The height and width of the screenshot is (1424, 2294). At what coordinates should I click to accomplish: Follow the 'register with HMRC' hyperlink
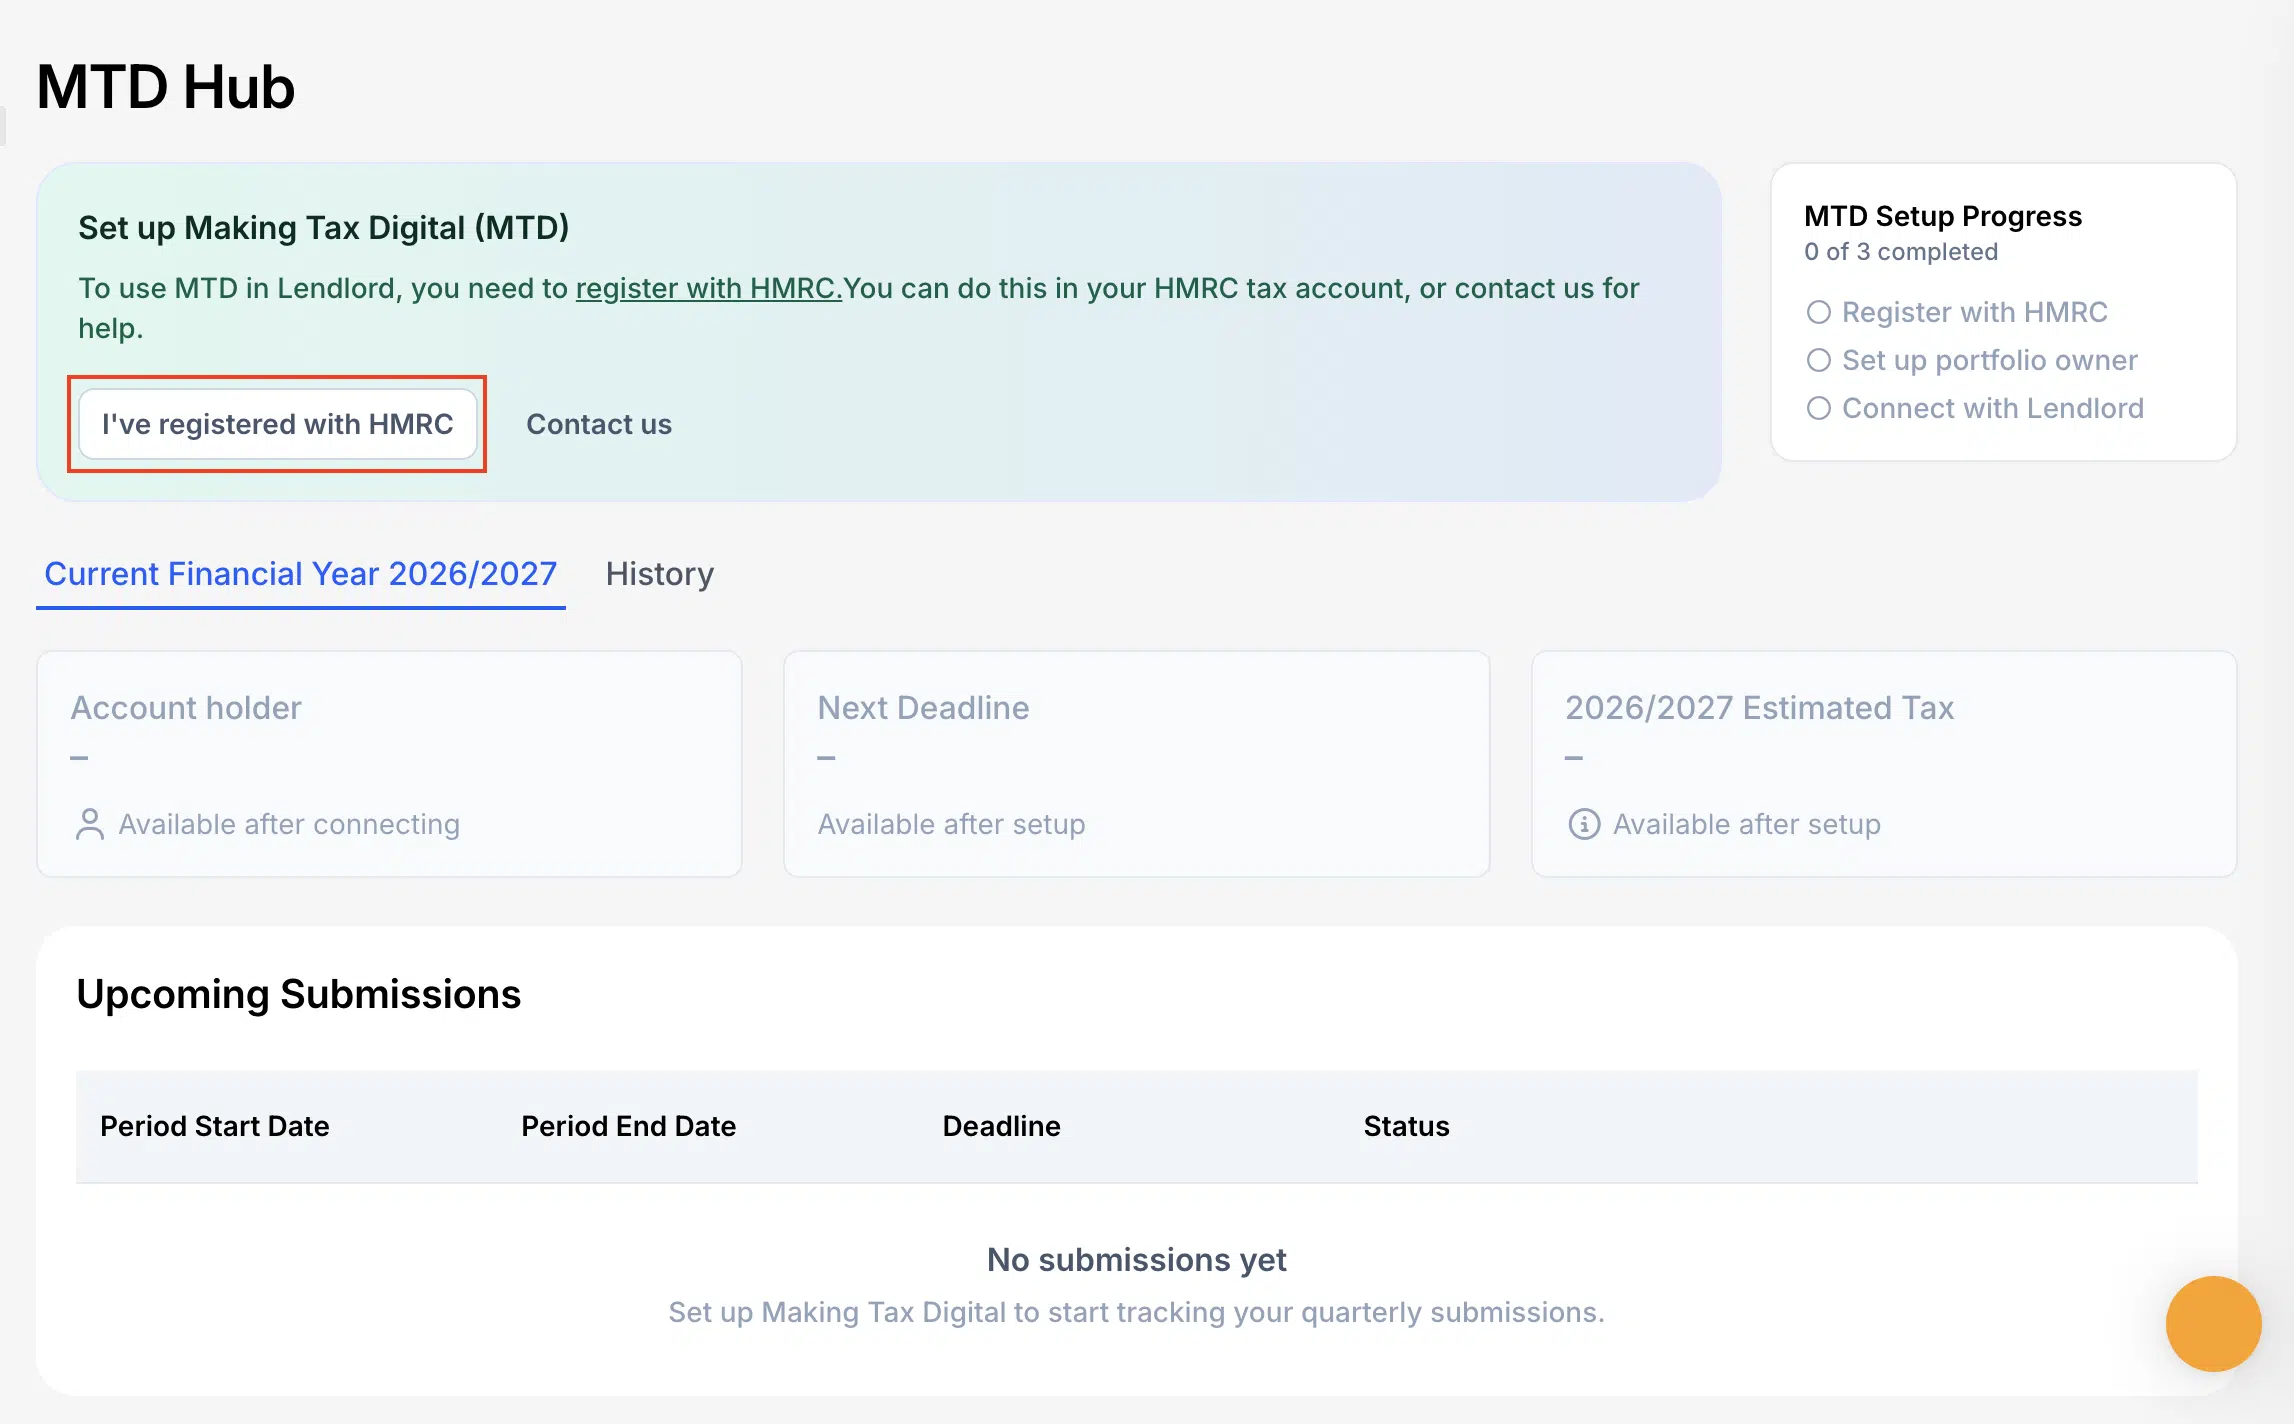click(709, 288)
